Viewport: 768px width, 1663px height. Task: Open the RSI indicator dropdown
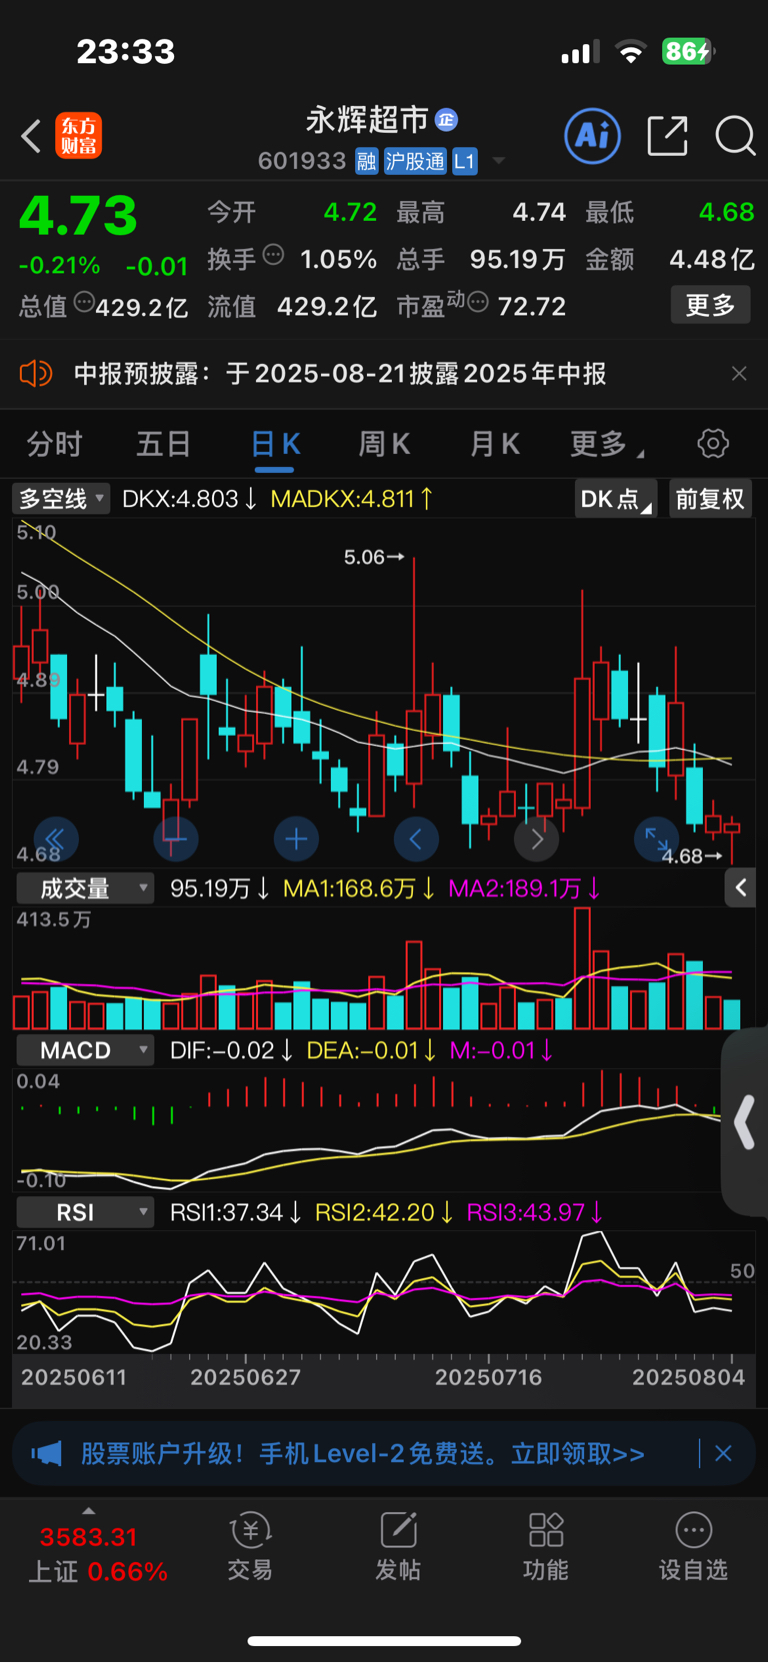[85, 1212]
